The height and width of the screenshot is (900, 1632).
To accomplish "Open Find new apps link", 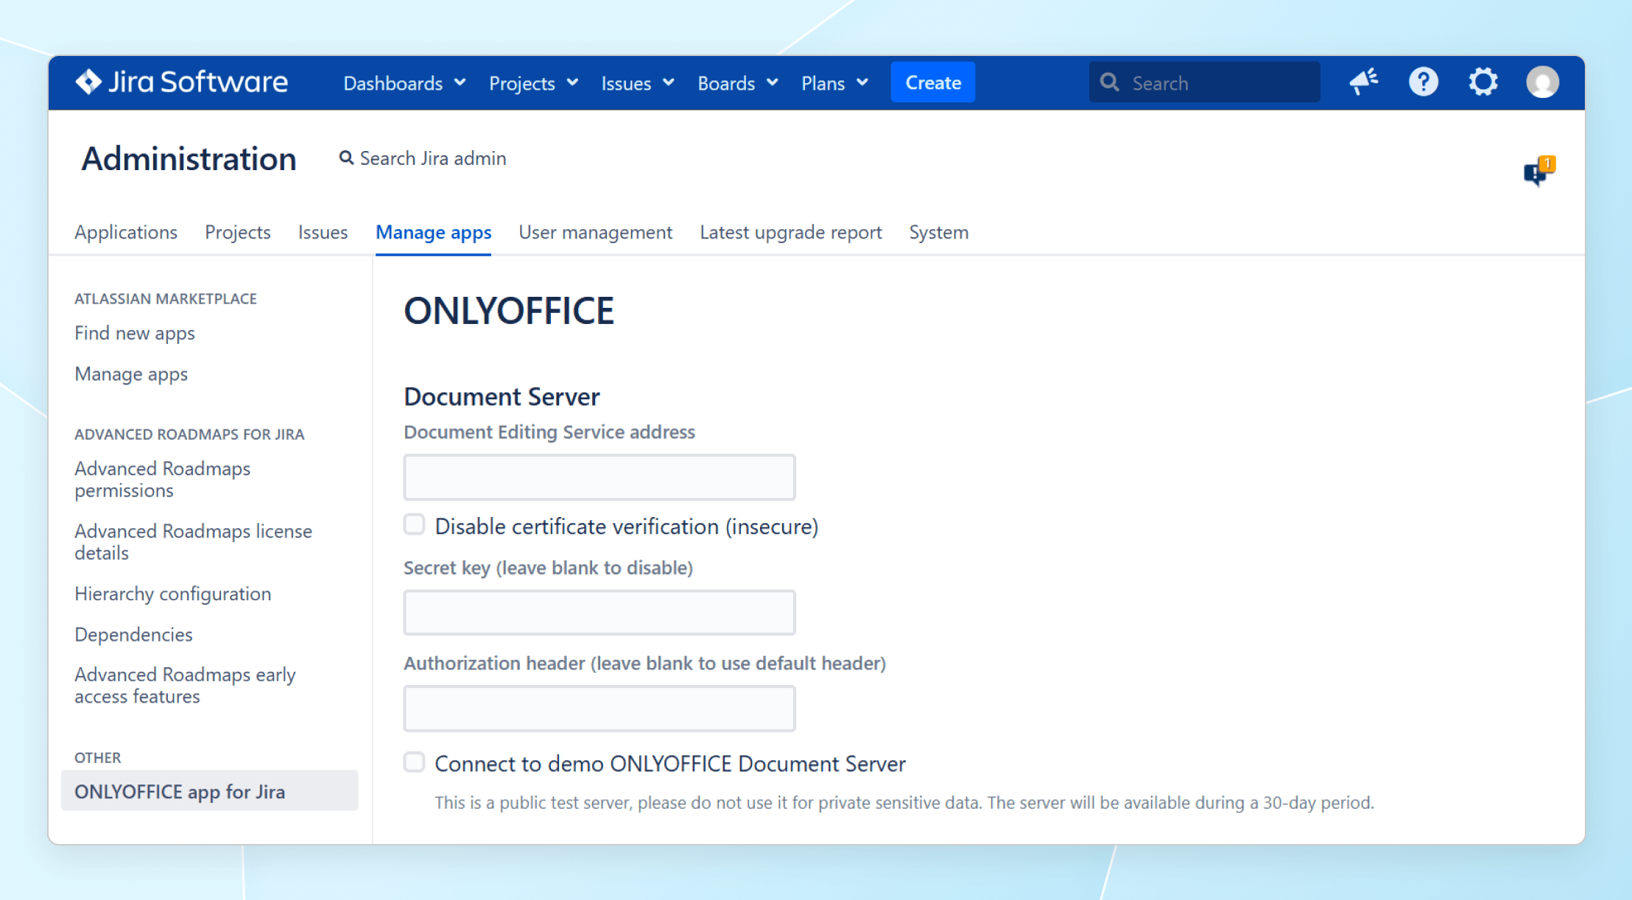I will [x=135, y=333].
